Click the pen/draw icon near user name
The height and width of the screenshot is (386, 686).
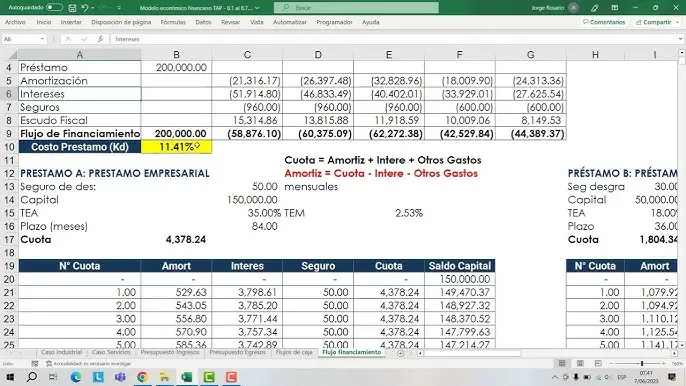[594, 8]
